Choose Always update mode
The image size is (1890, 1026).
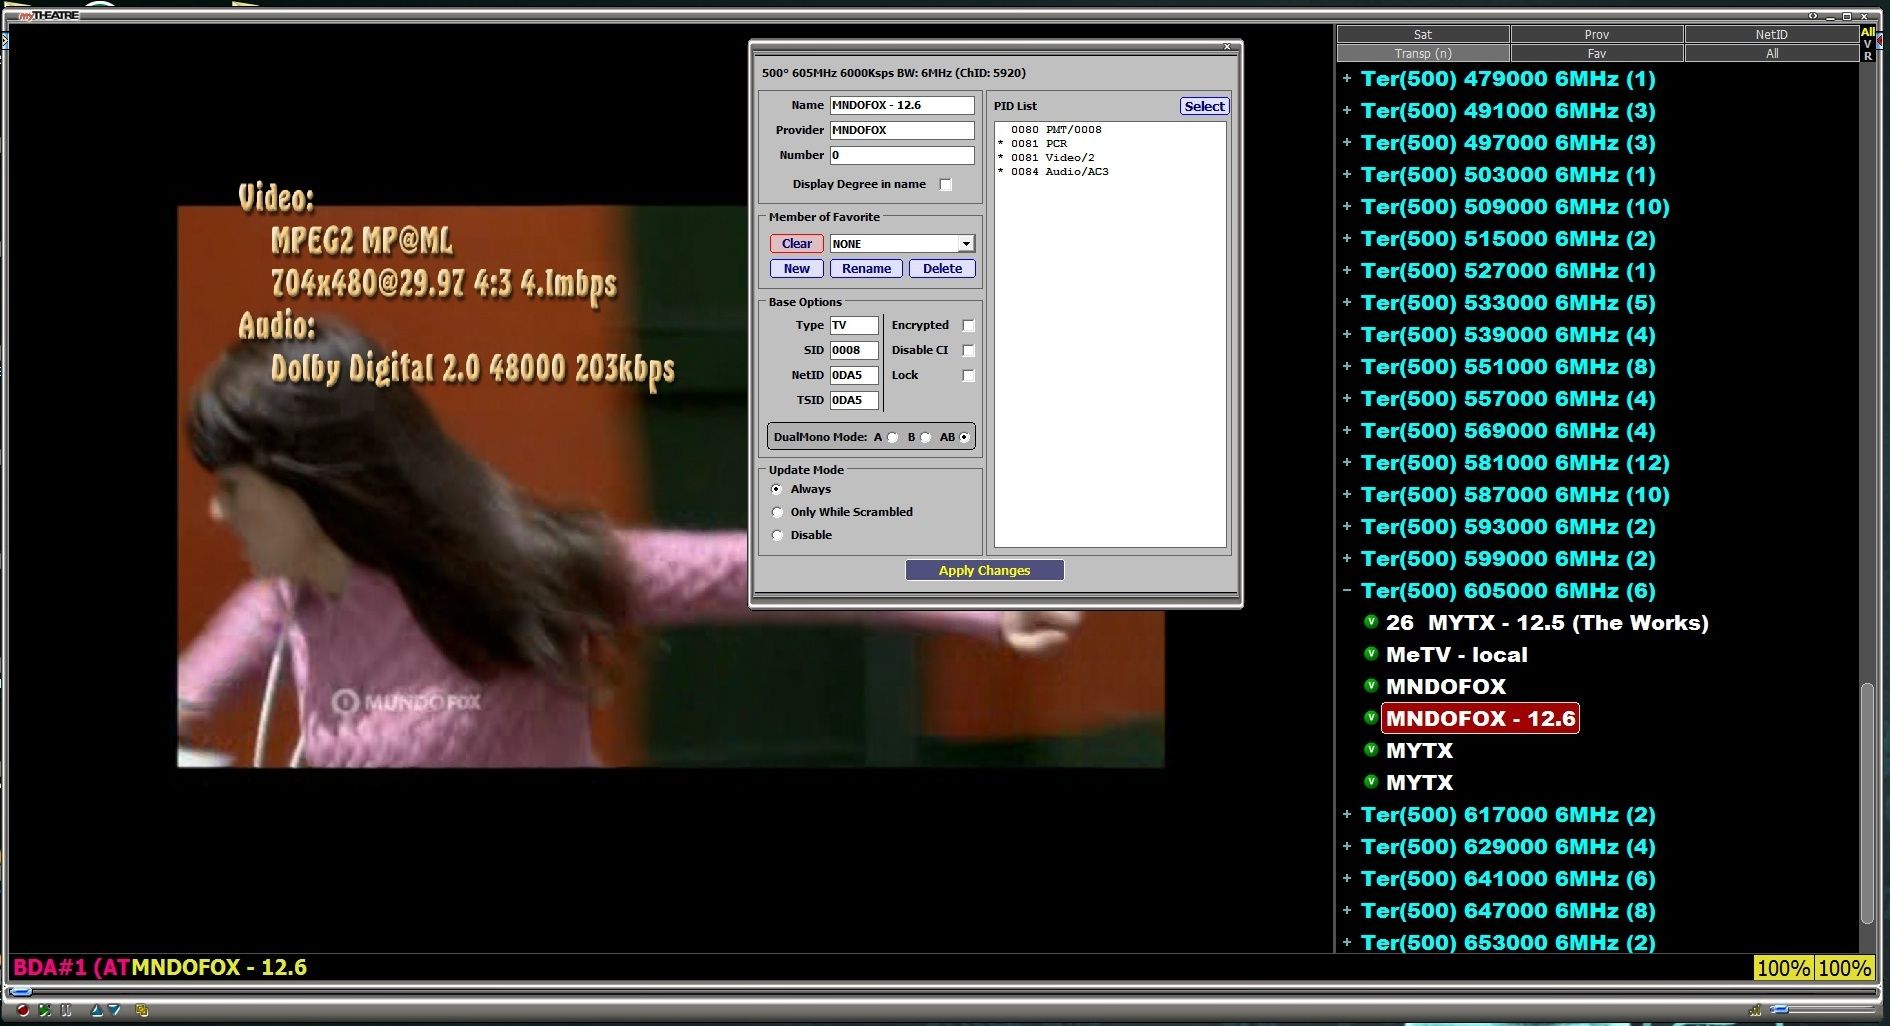click(x=777, y=489)
